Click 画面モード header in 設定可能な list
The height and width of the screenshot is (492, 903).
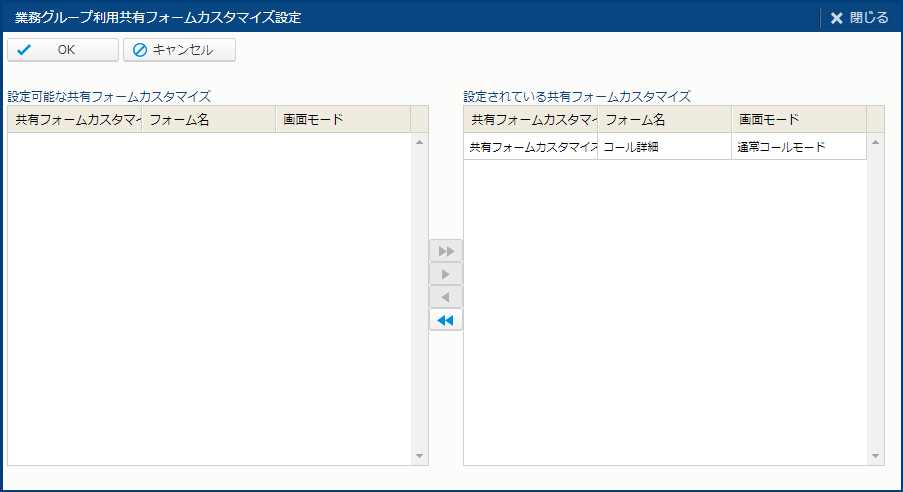click(x=342, y=120)
